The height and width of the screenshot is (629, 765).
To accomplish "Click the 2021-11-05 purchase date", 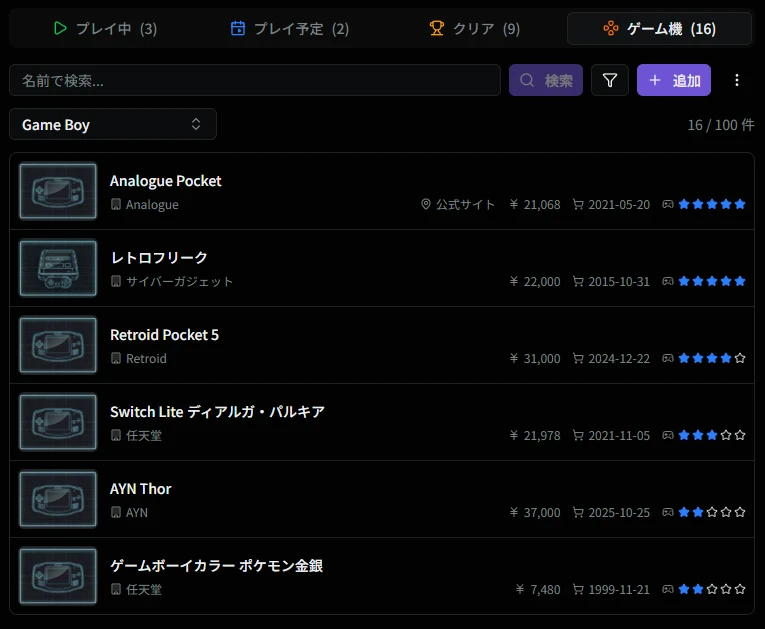I will pyautogui.click(x=619, y=436).
